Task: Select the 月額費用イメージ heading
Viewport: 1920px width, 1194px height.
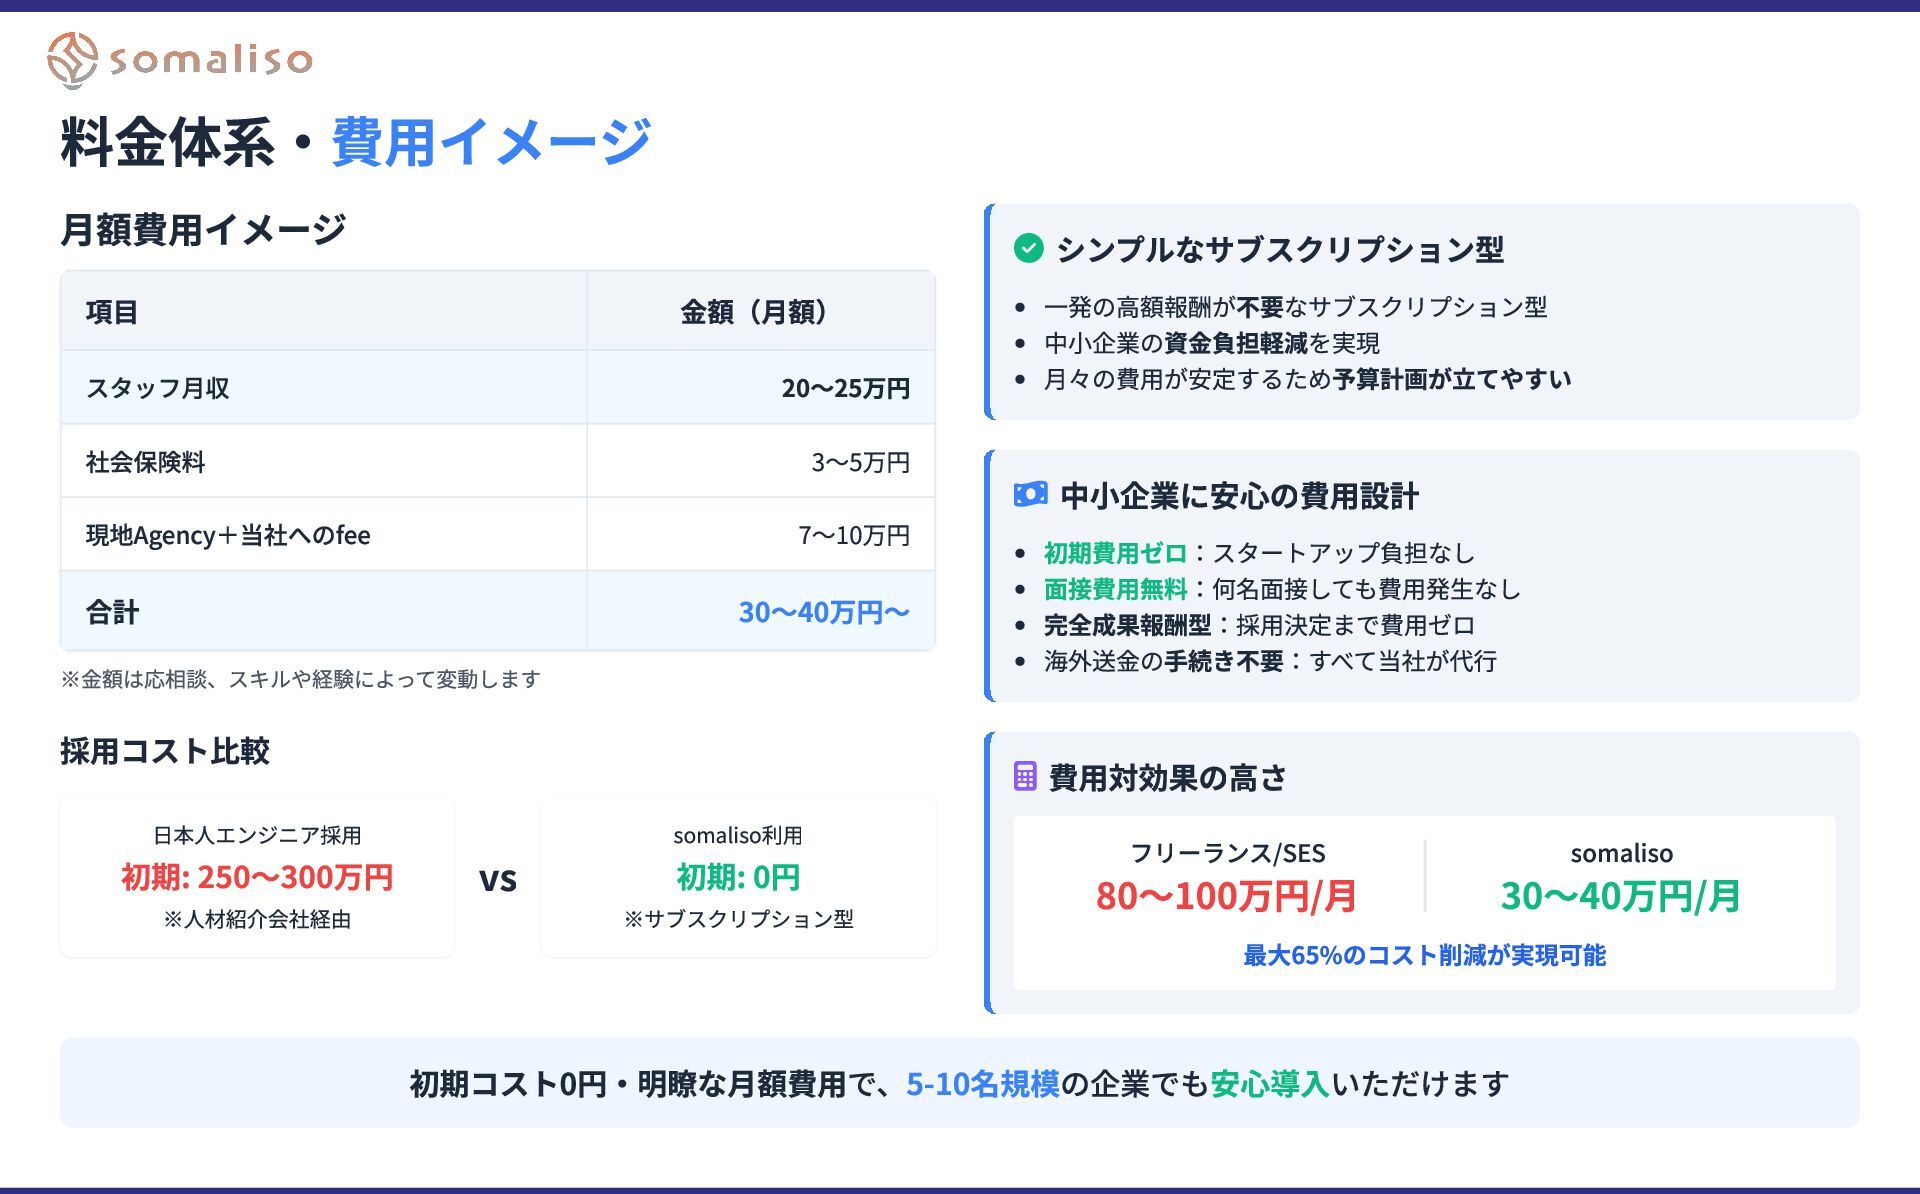Action: tap(203, 229)
